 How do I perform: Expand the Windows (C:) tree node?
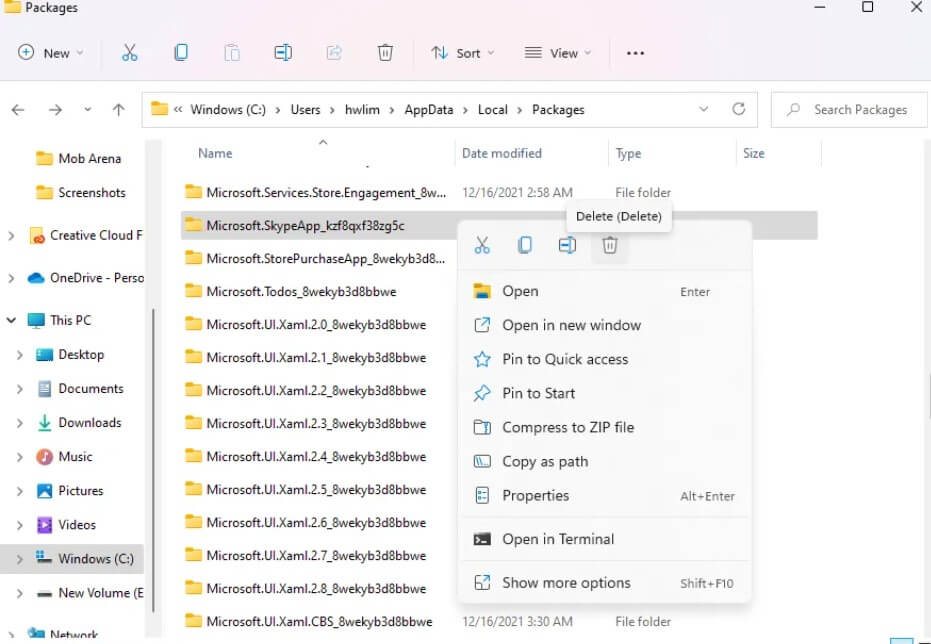(20, 559)
